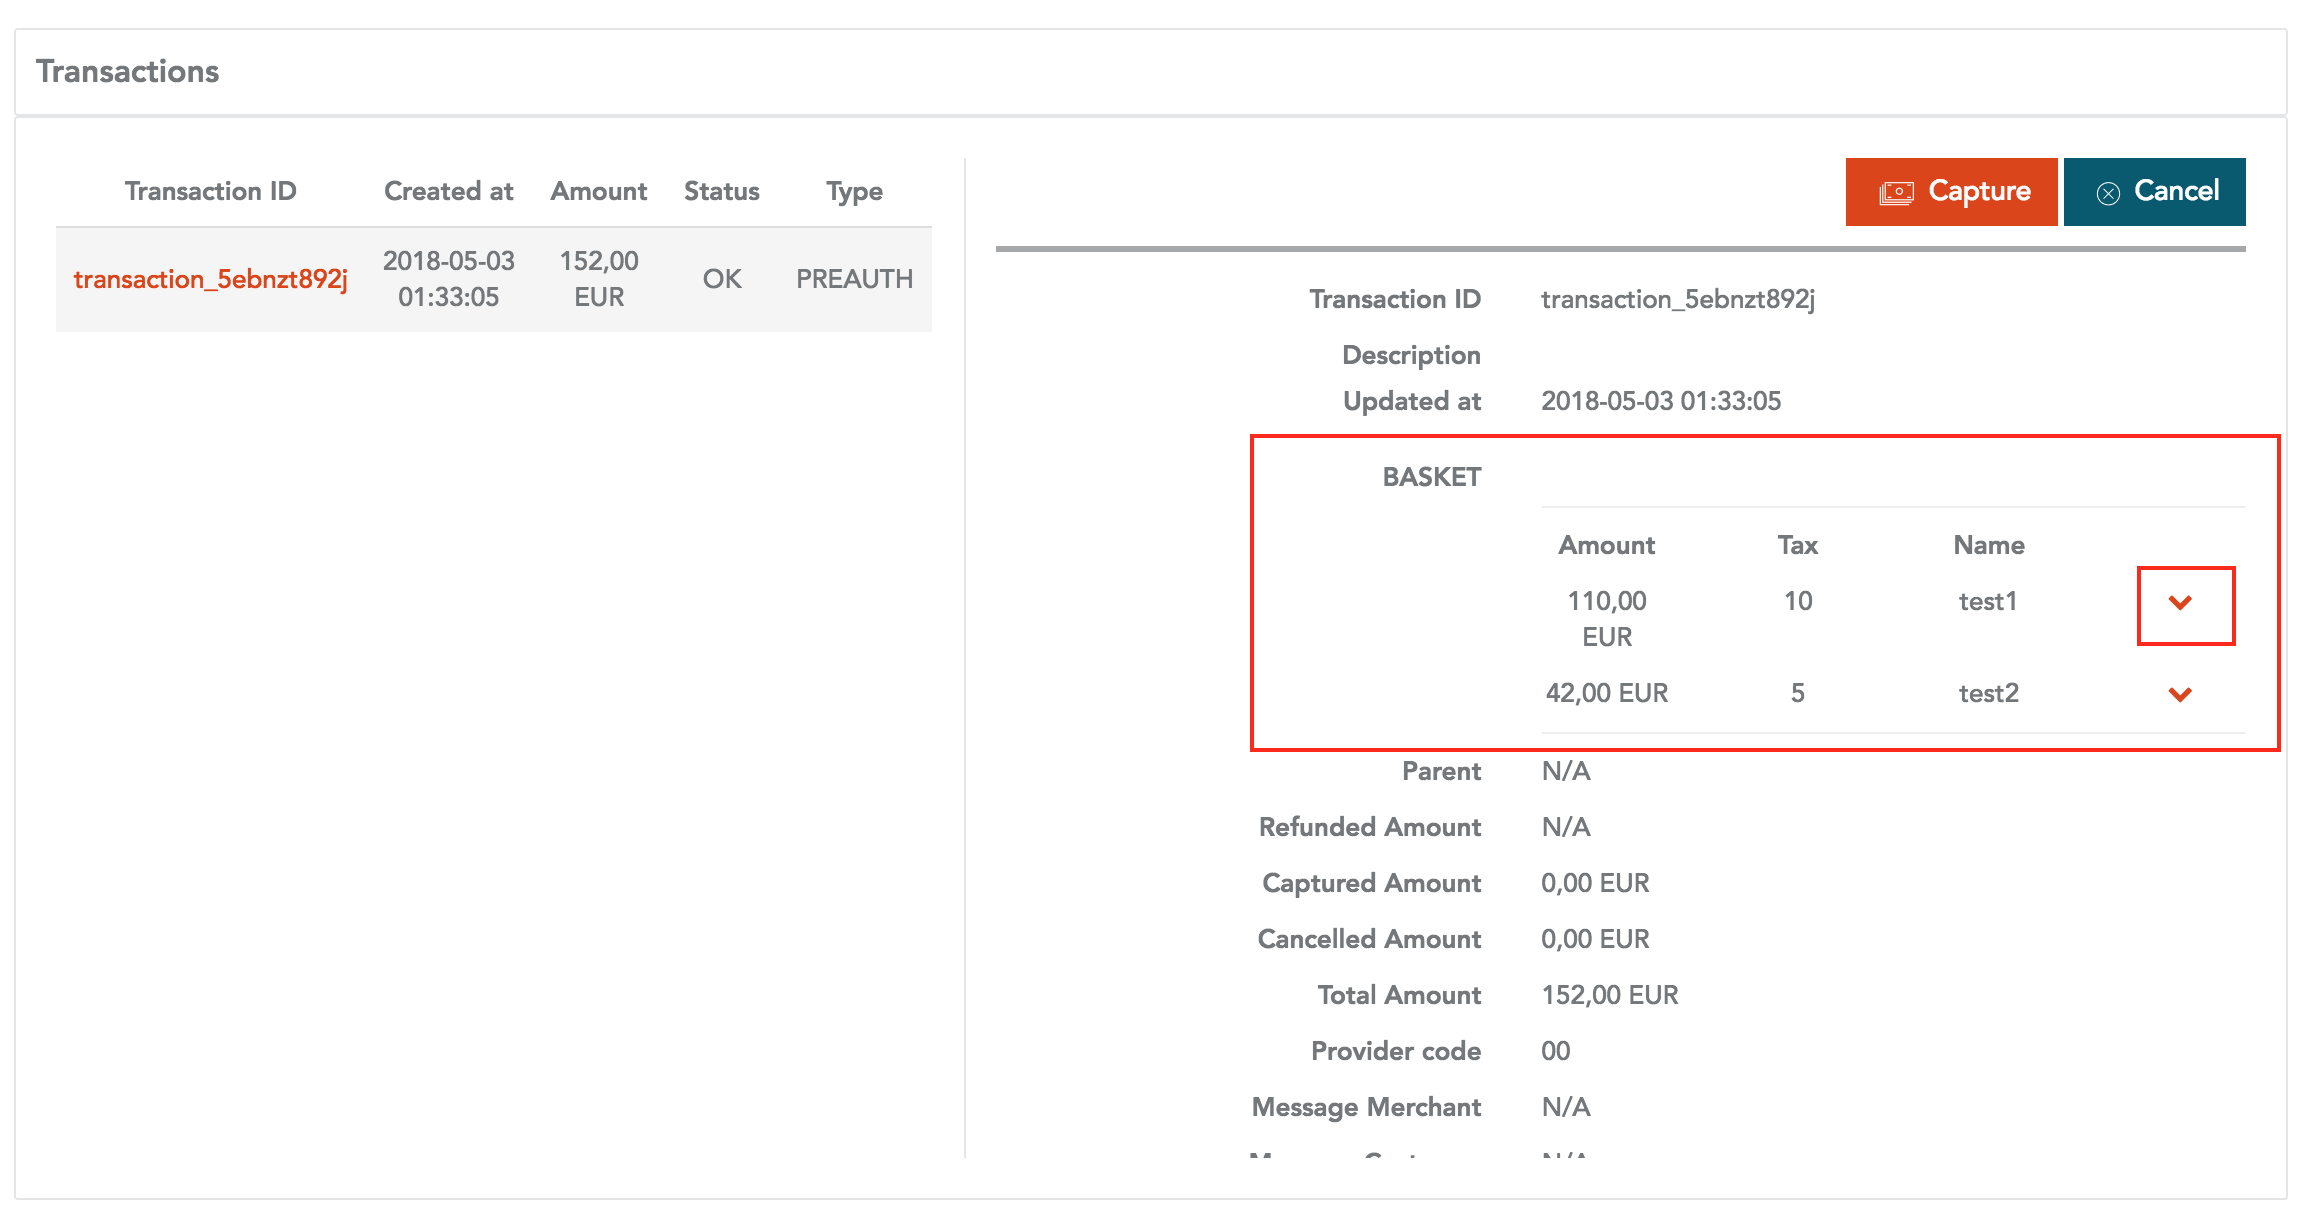Expand the test2 basket item chevron
Viewport: 2318px width, 1230px height.
pos(2181,695)
